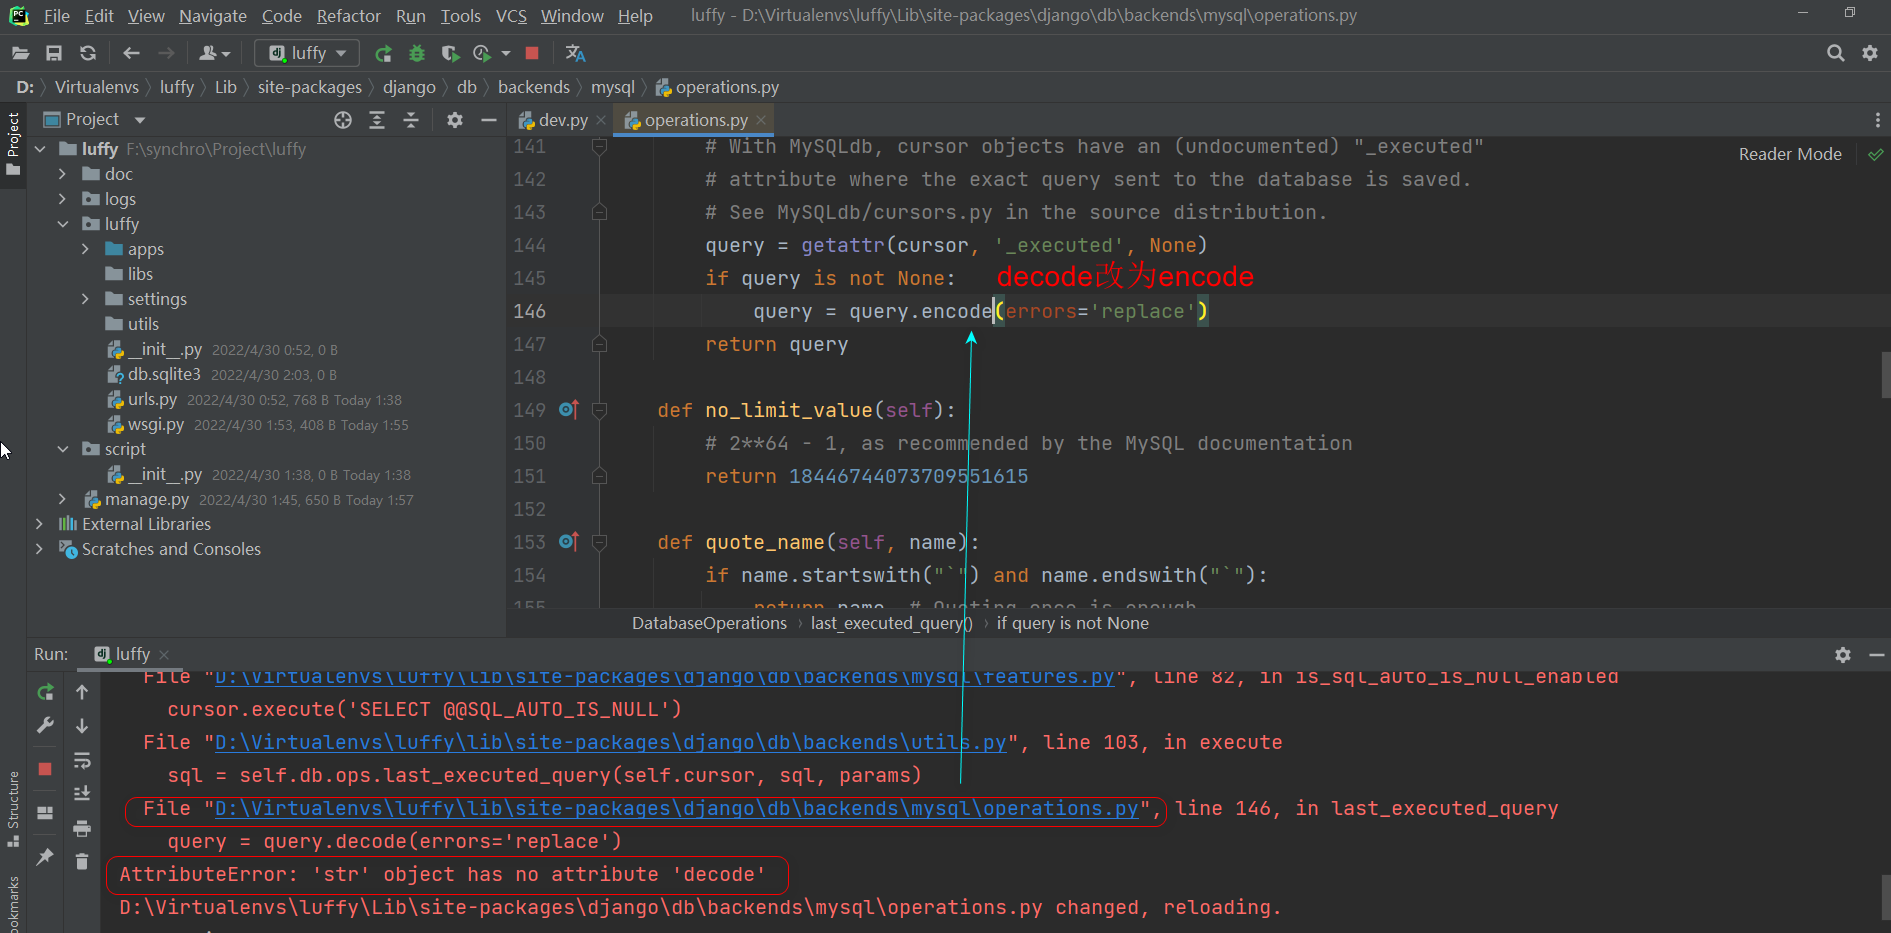Image resolution: width=1891 pixels, height=933 pixels.
Task: Click print icon in Run panel
Action: pyautogui.click(x=82, y=828)
